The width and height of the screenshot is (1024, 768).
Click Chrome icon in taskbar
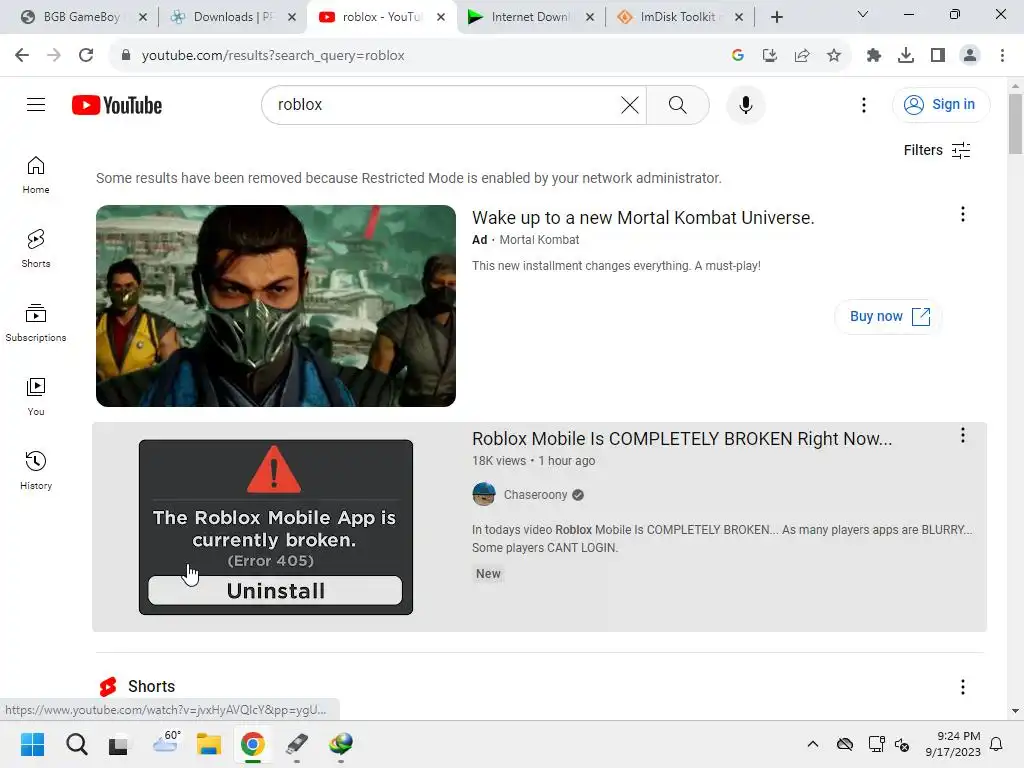click(253, 744)
